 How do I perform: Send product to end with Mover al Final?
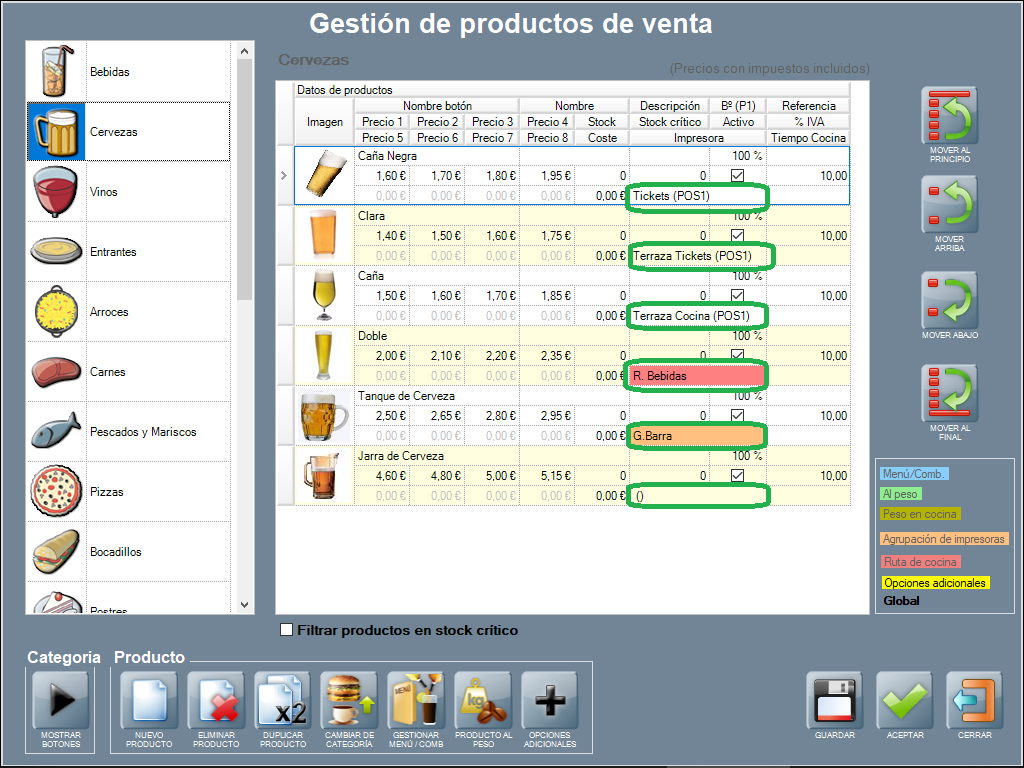pyautogui.click(x=949, y=395)
